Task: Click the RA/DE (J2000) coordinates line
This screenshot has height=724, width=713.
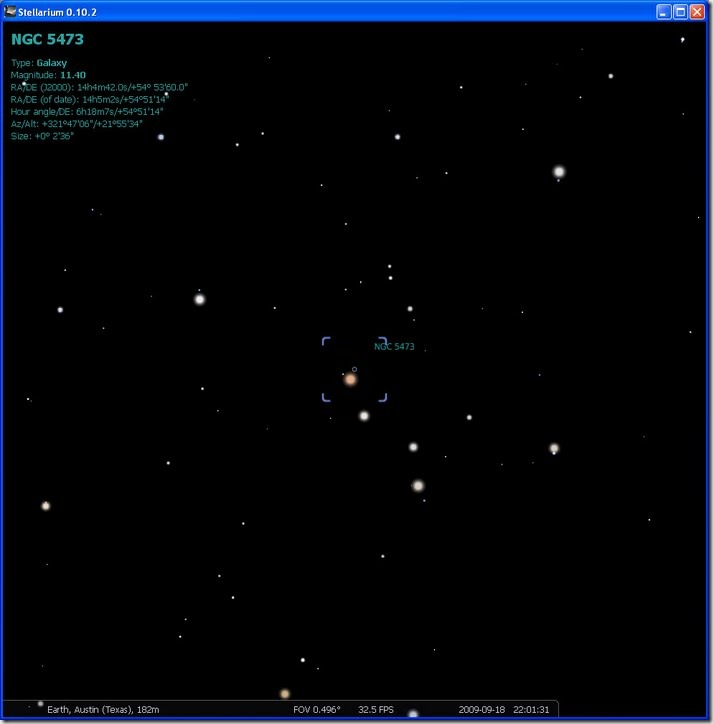Action: (99, 87)
